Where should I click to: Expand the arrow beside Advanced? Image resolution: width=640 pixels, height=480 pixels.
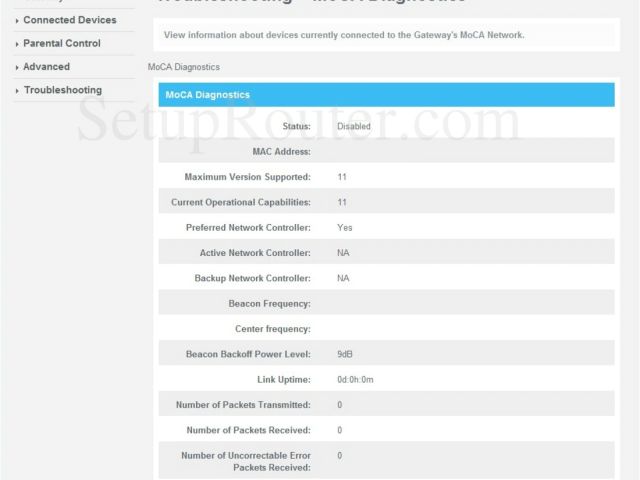17,67
